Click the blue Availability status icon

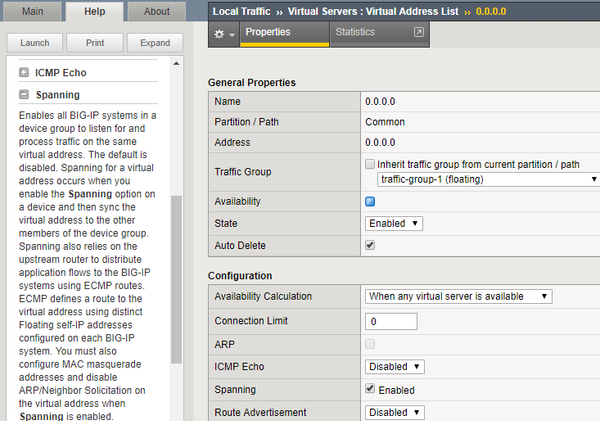click(x=370, y=201)
